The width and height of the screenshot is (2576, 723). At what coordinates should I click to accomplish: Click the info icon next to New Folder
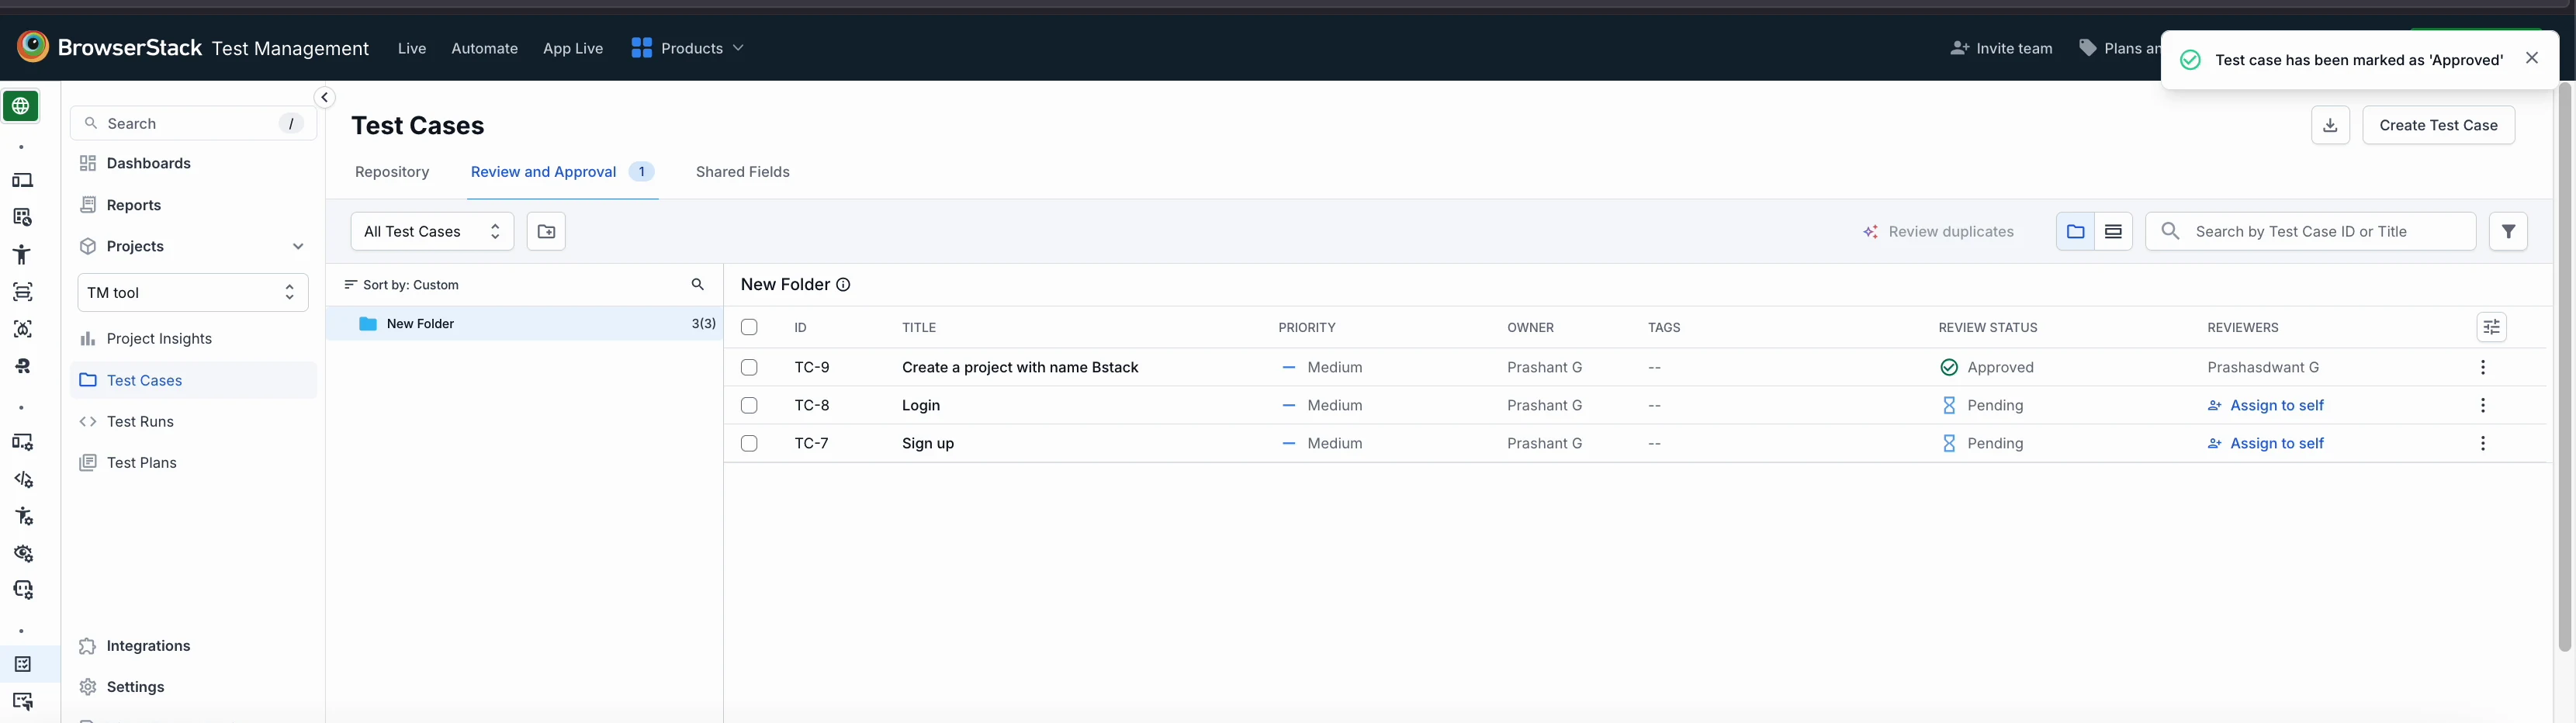coord(843,285)
